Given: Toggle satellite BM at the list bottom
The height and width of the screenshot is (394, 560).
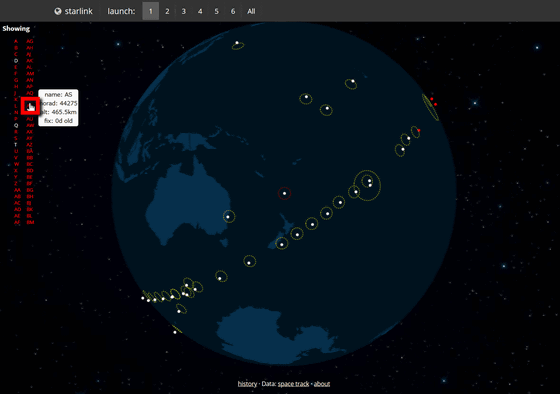Looking at the screenshot, I should point(30,222).
